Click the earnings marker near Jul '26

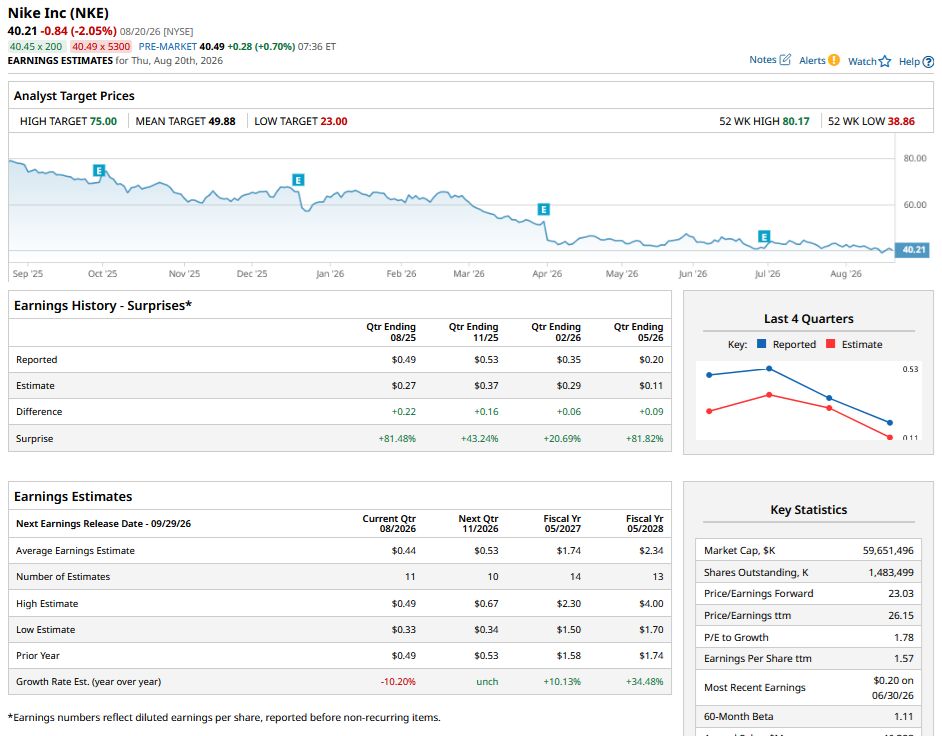point(764,237)
